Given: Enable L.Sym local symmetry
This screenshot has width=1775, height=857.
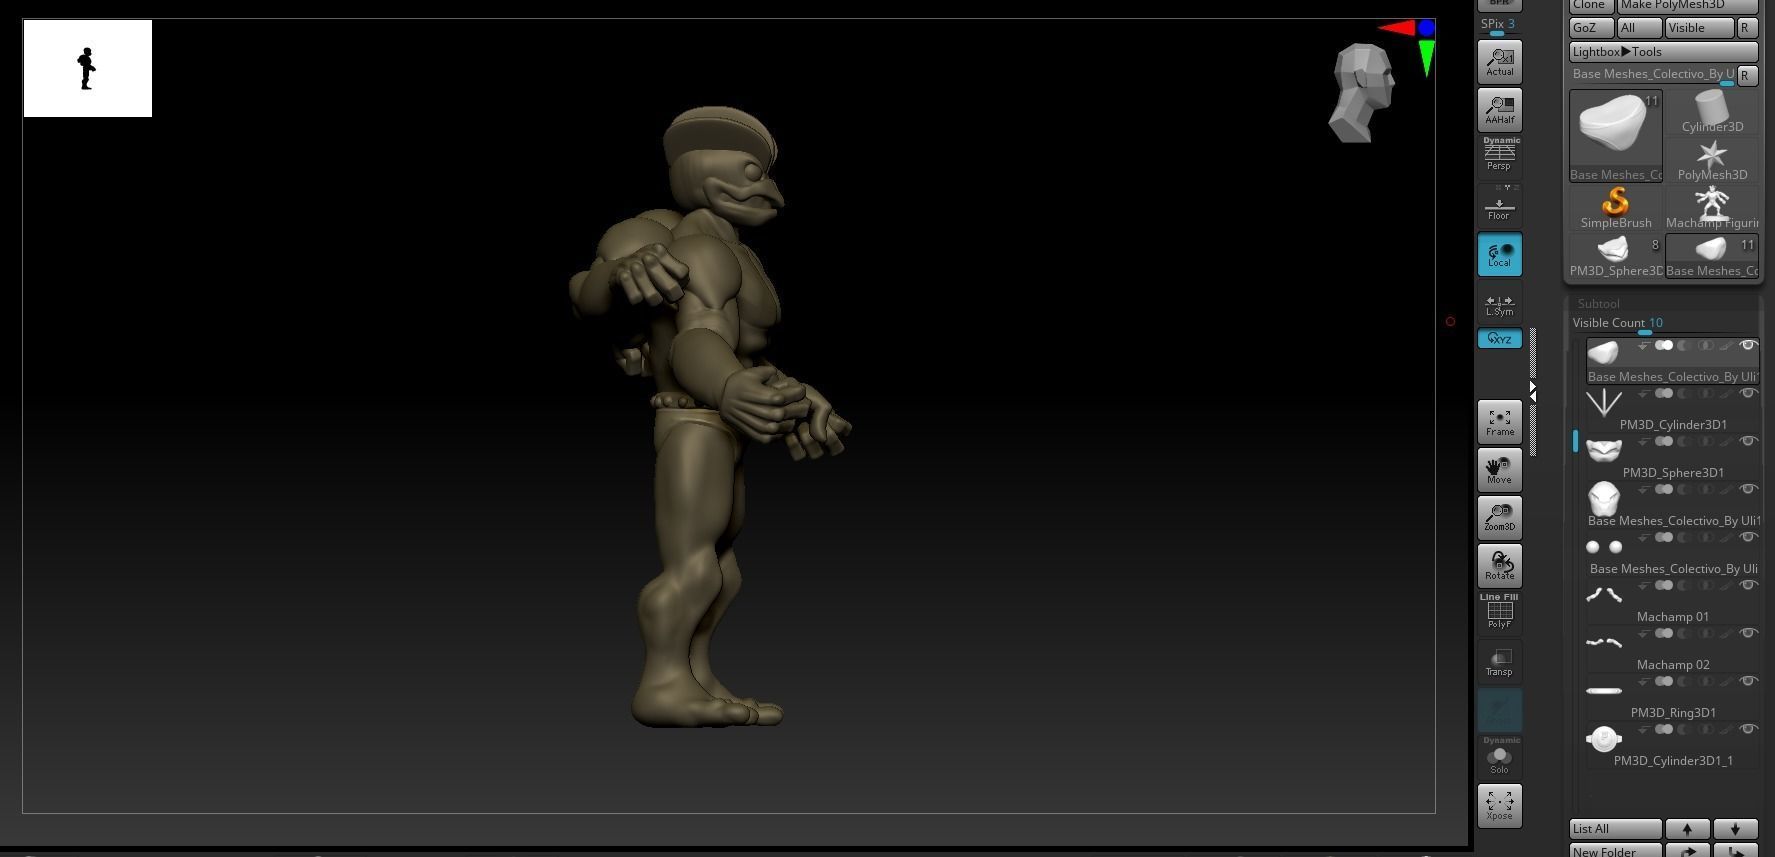Looking at the screenshot, I should coord(1499,303).
